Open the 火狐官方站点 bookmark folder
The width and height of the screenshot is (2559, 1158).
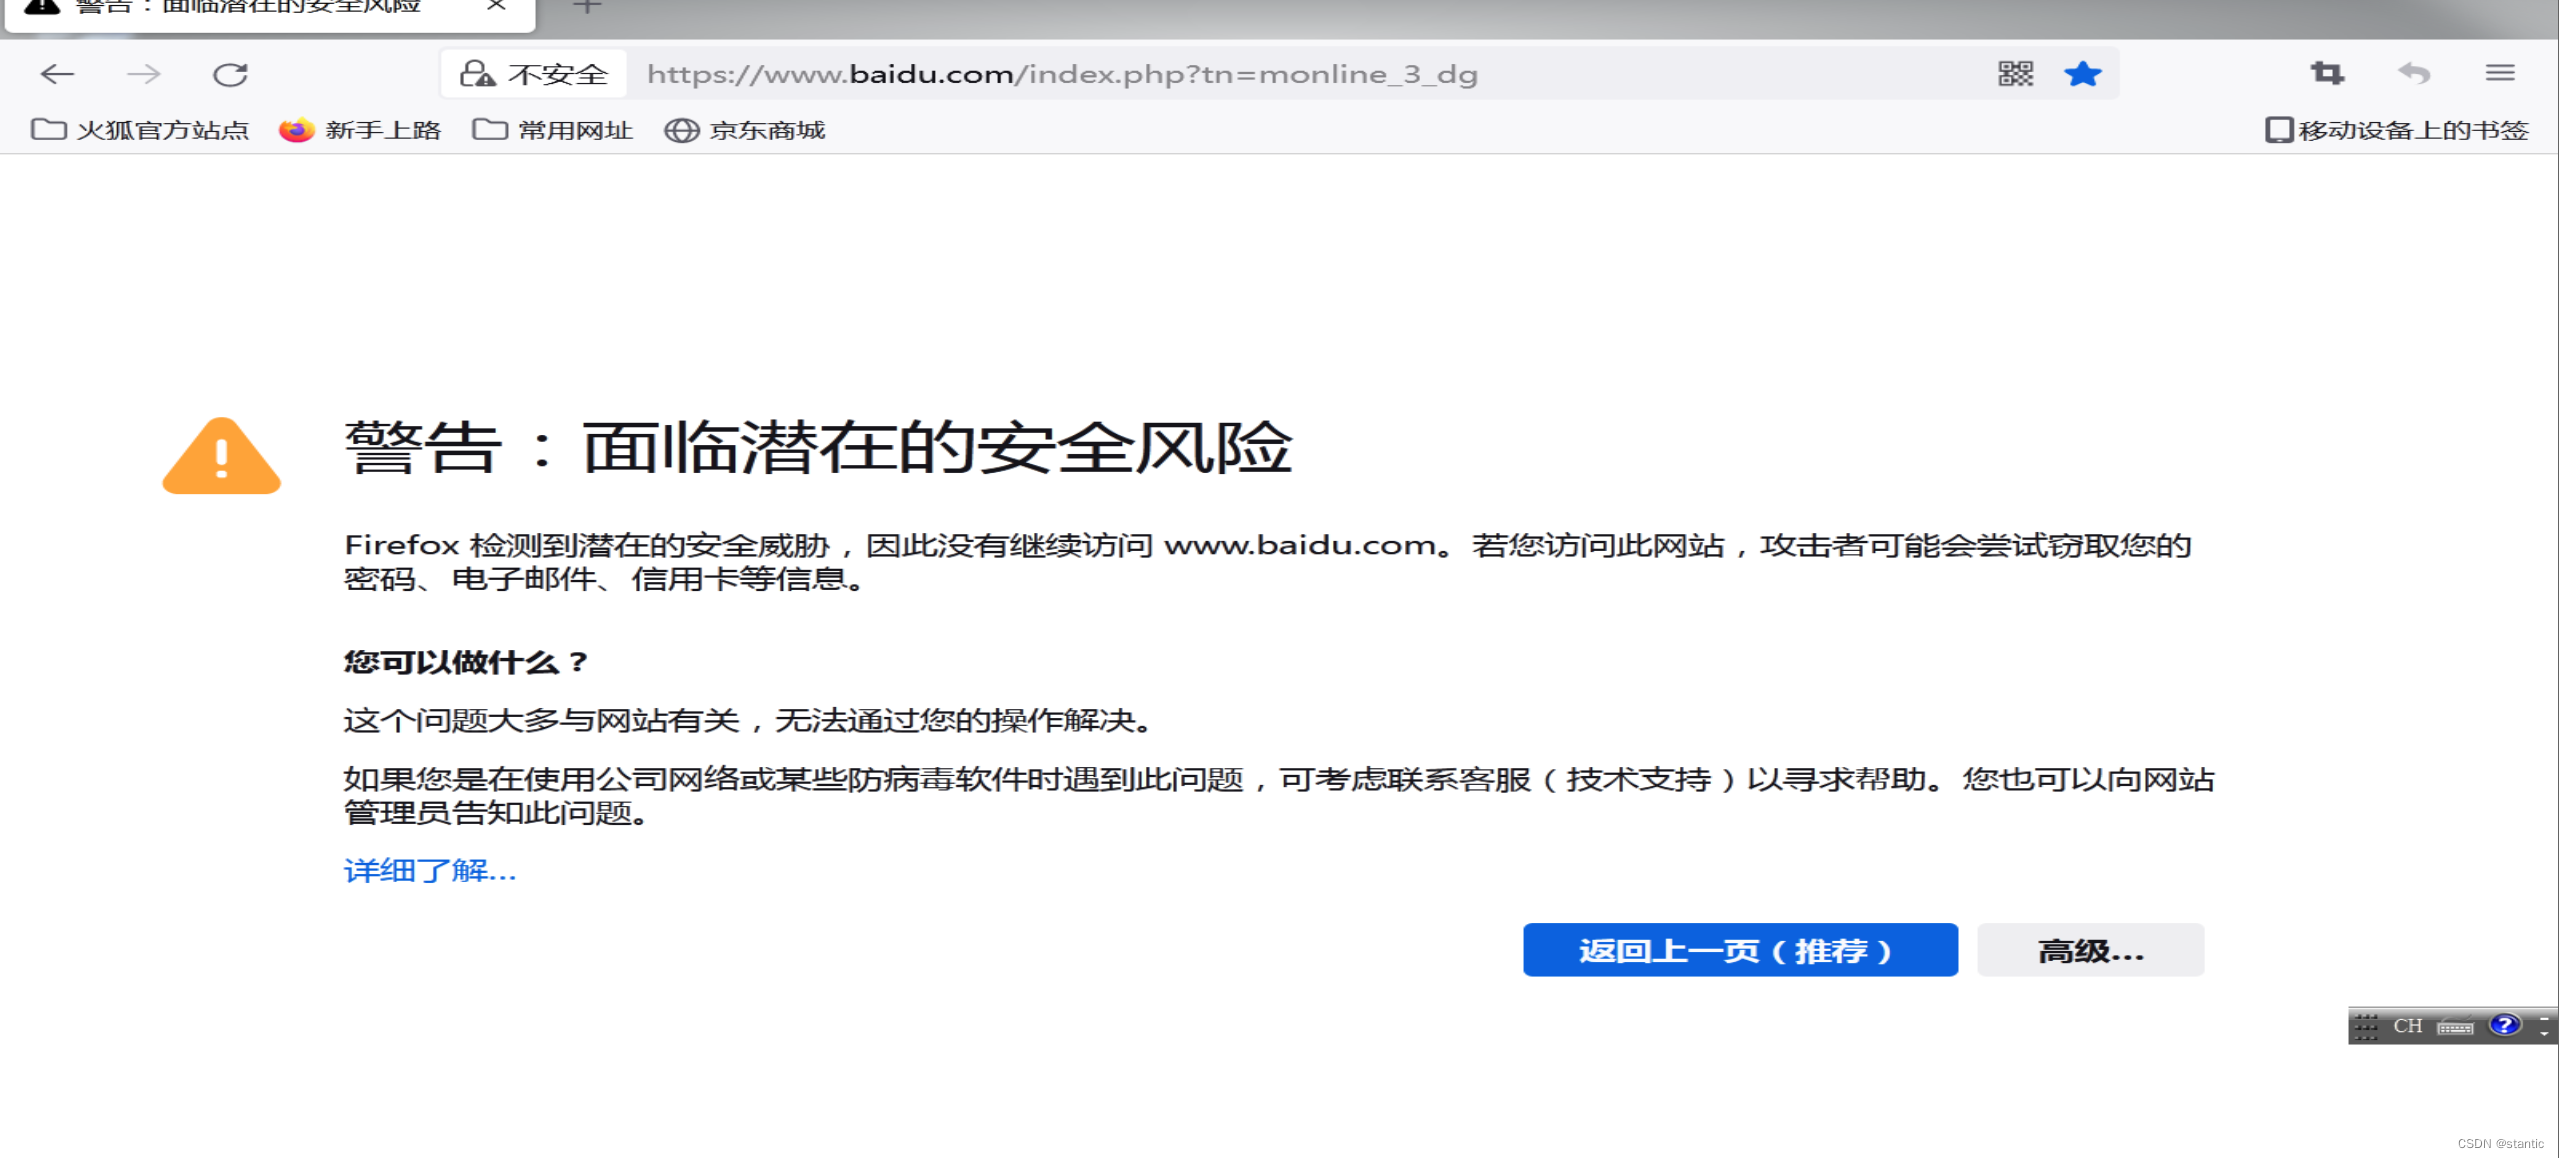pos(140,130)
